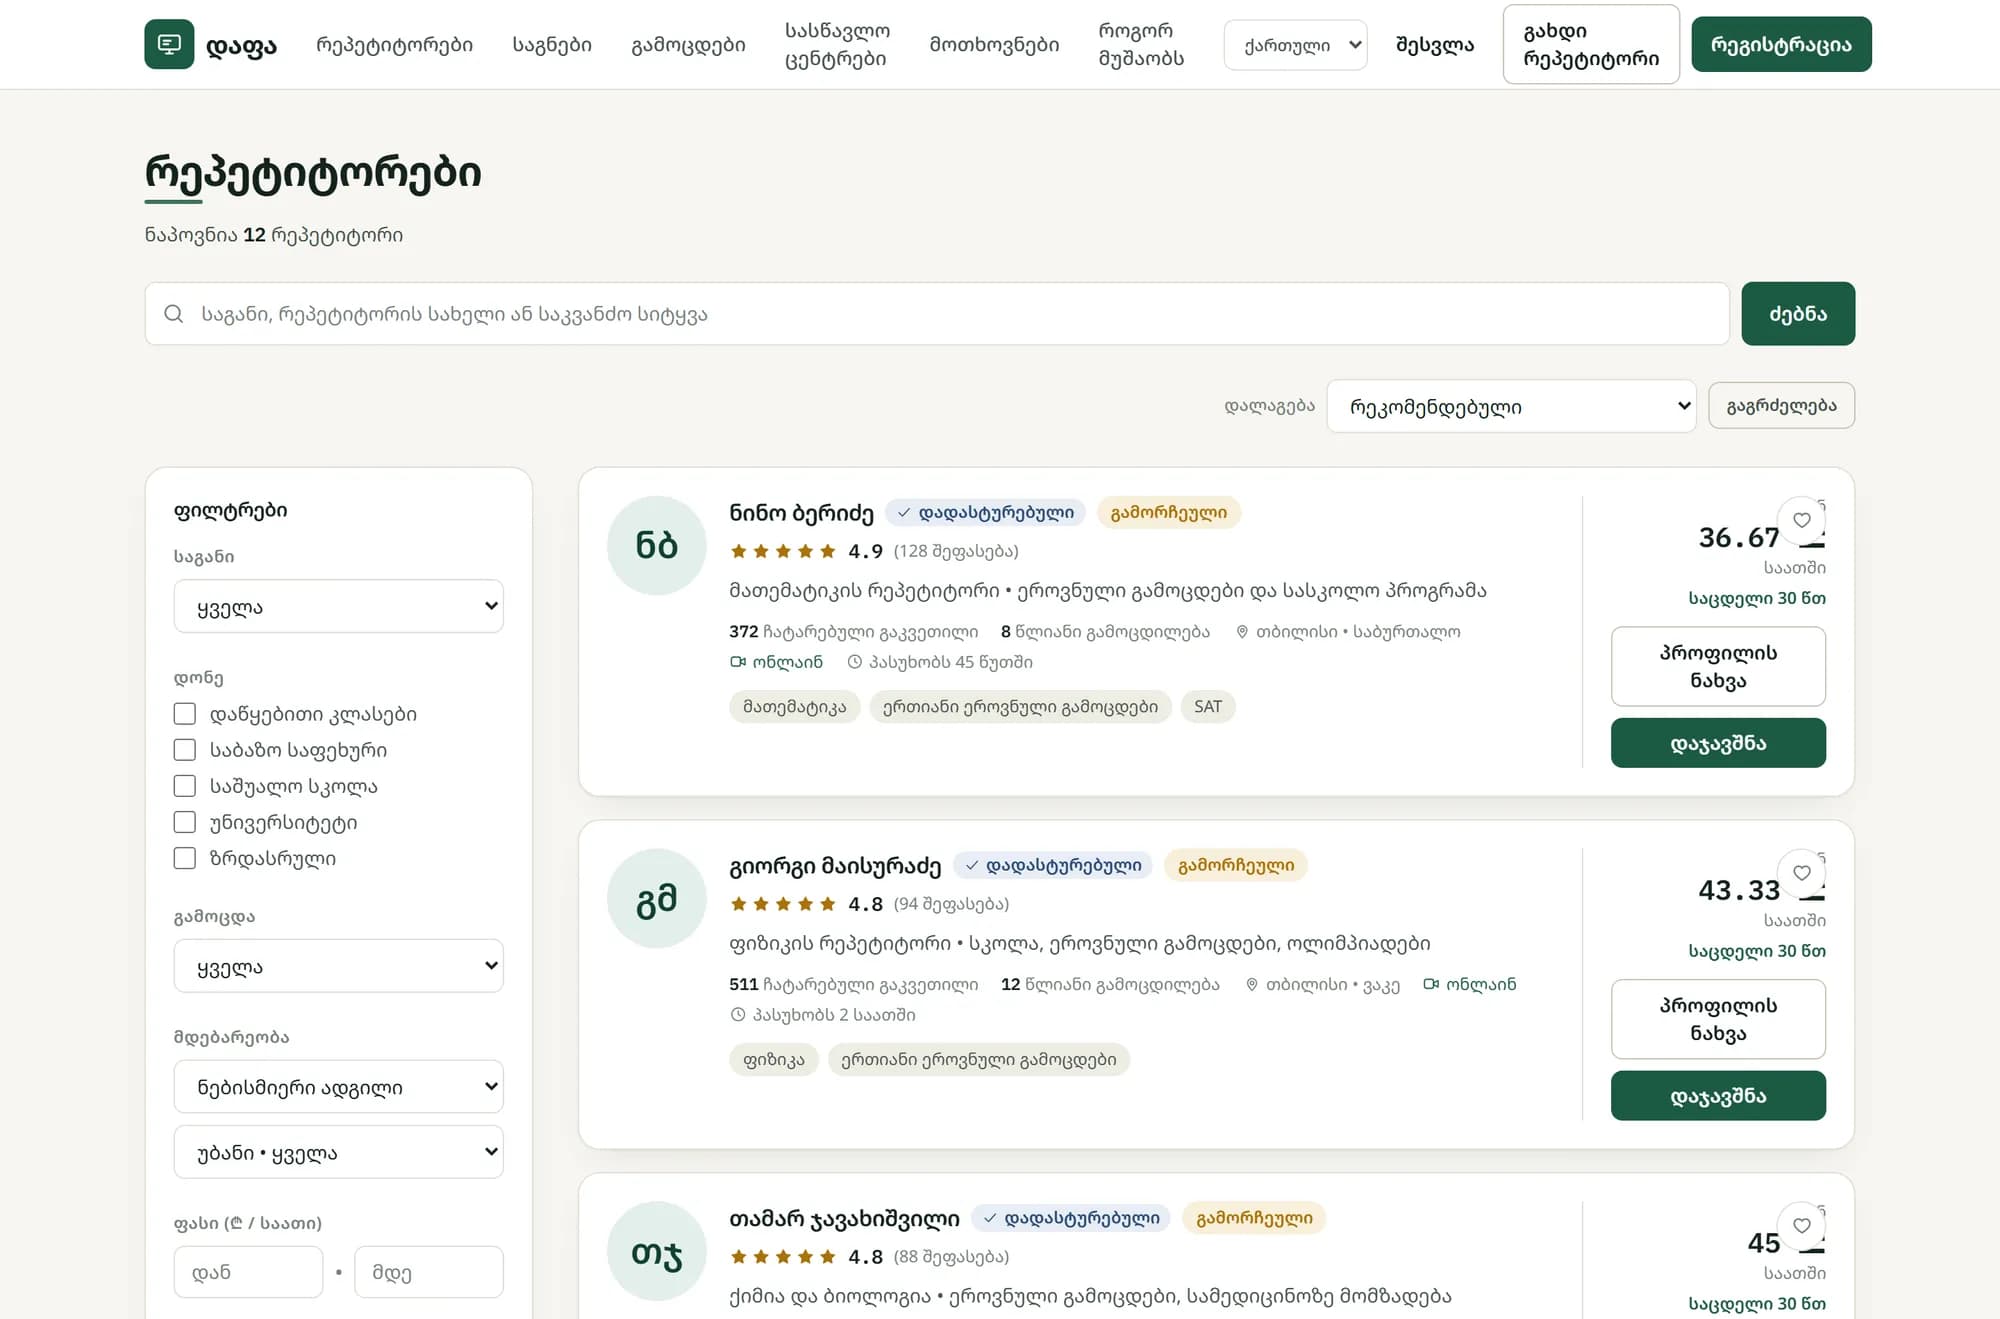This screenshot has width=2000, height=1319.
Task: Check the საბაზო საფეხური checkbox
Action: [185, 750]
